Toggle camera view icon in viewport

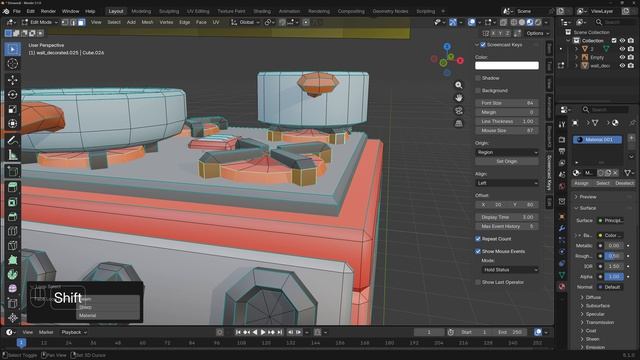tap(459, 111)
